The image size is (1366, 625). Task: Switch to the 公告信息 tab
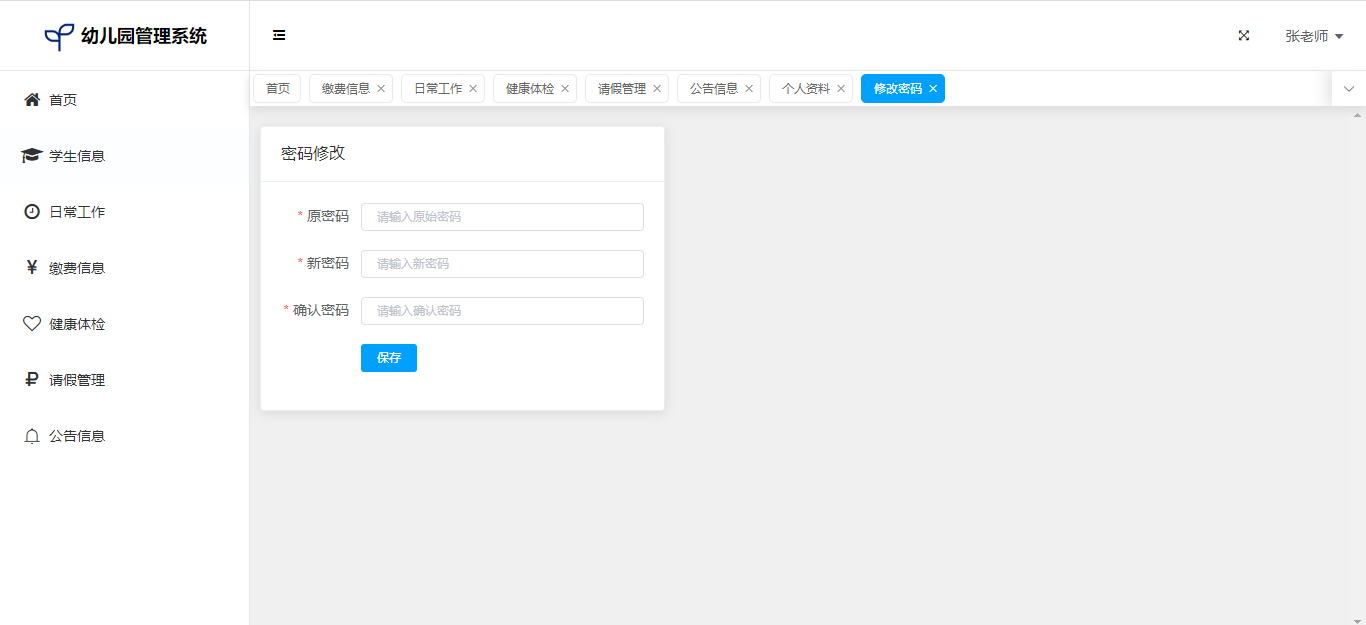[x=714, y=89]
